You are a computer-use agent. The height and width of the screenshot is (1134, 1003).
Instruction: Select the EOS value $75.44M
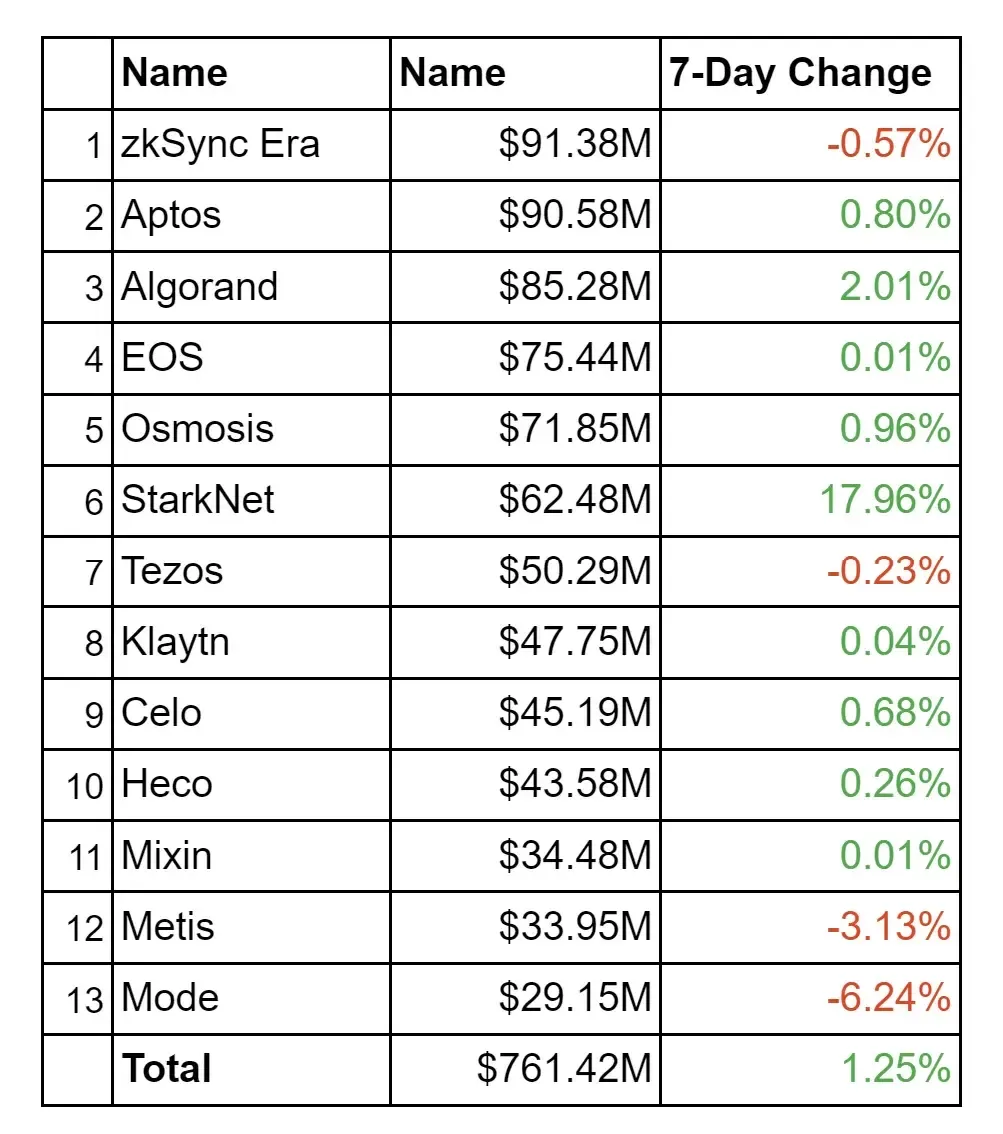(x=575, y=358)
